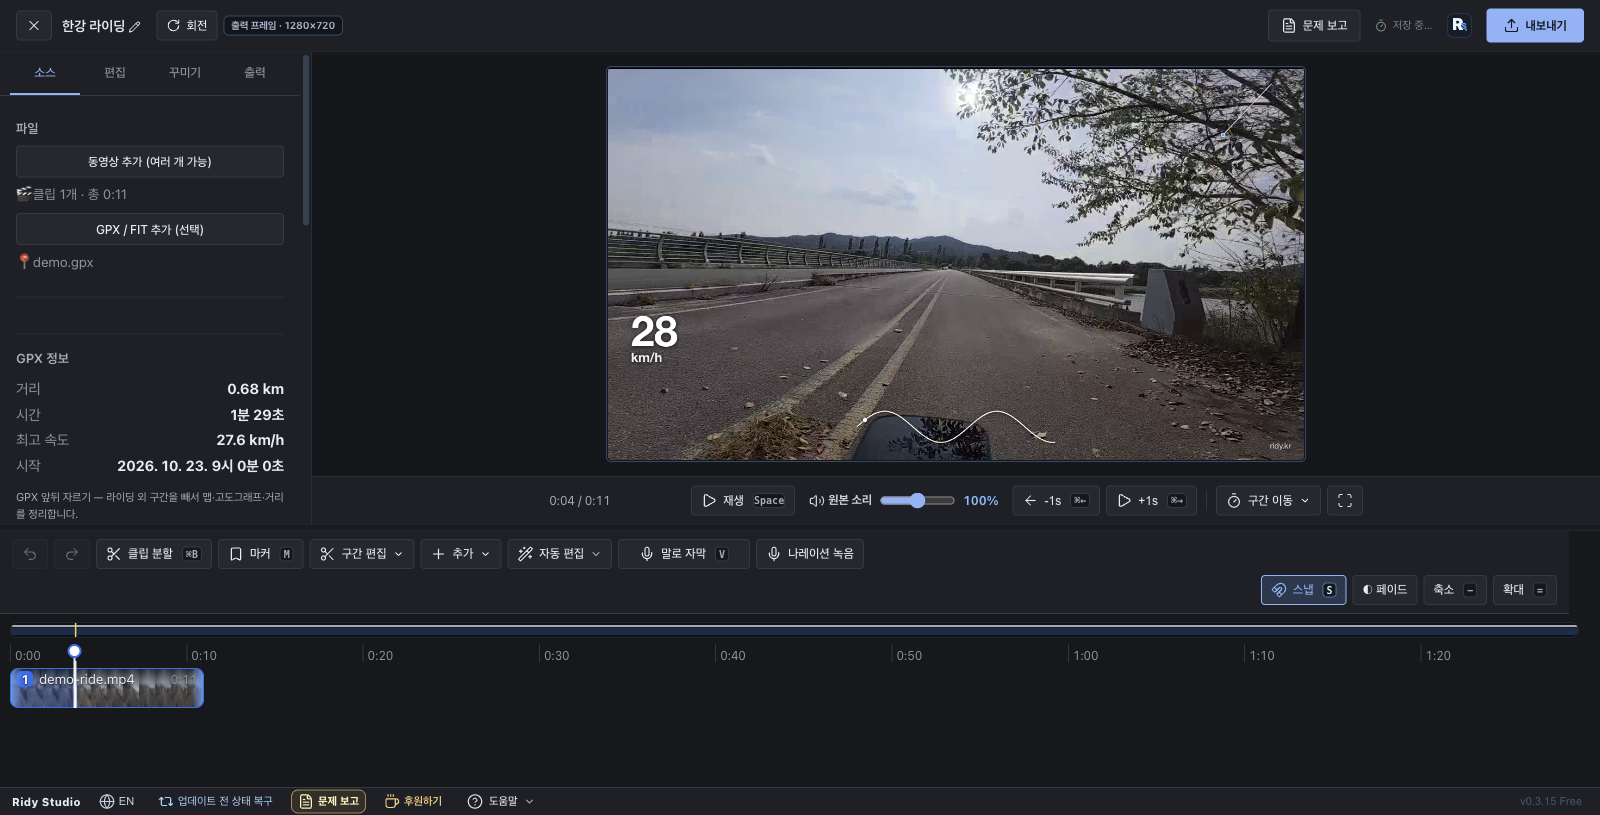The image size is (1600, 815).
Task: Export video with 내보내기 button
Action: coord(1535,25)
